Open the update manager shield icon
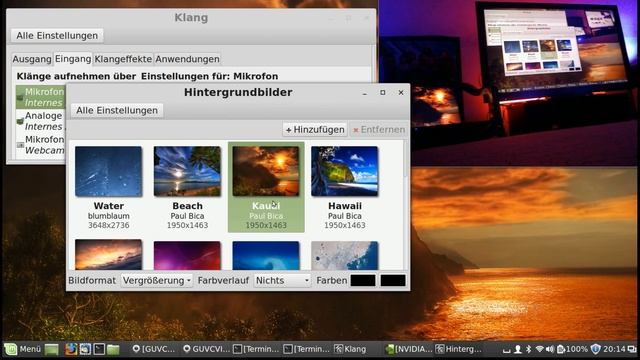 click(x=596, y=349)
